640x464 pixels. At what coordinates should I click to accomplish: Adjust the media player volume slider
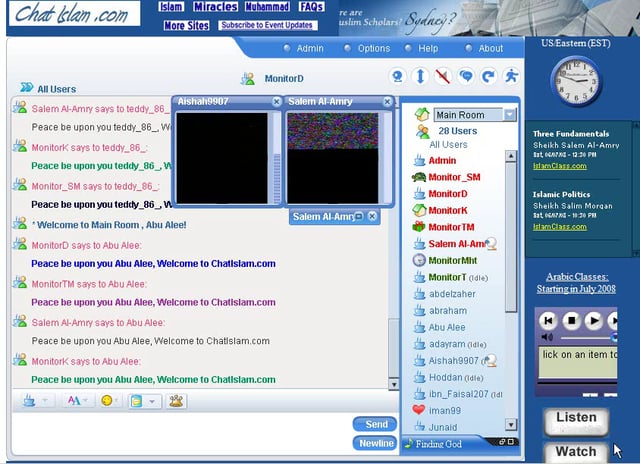(x=588, y=337)
